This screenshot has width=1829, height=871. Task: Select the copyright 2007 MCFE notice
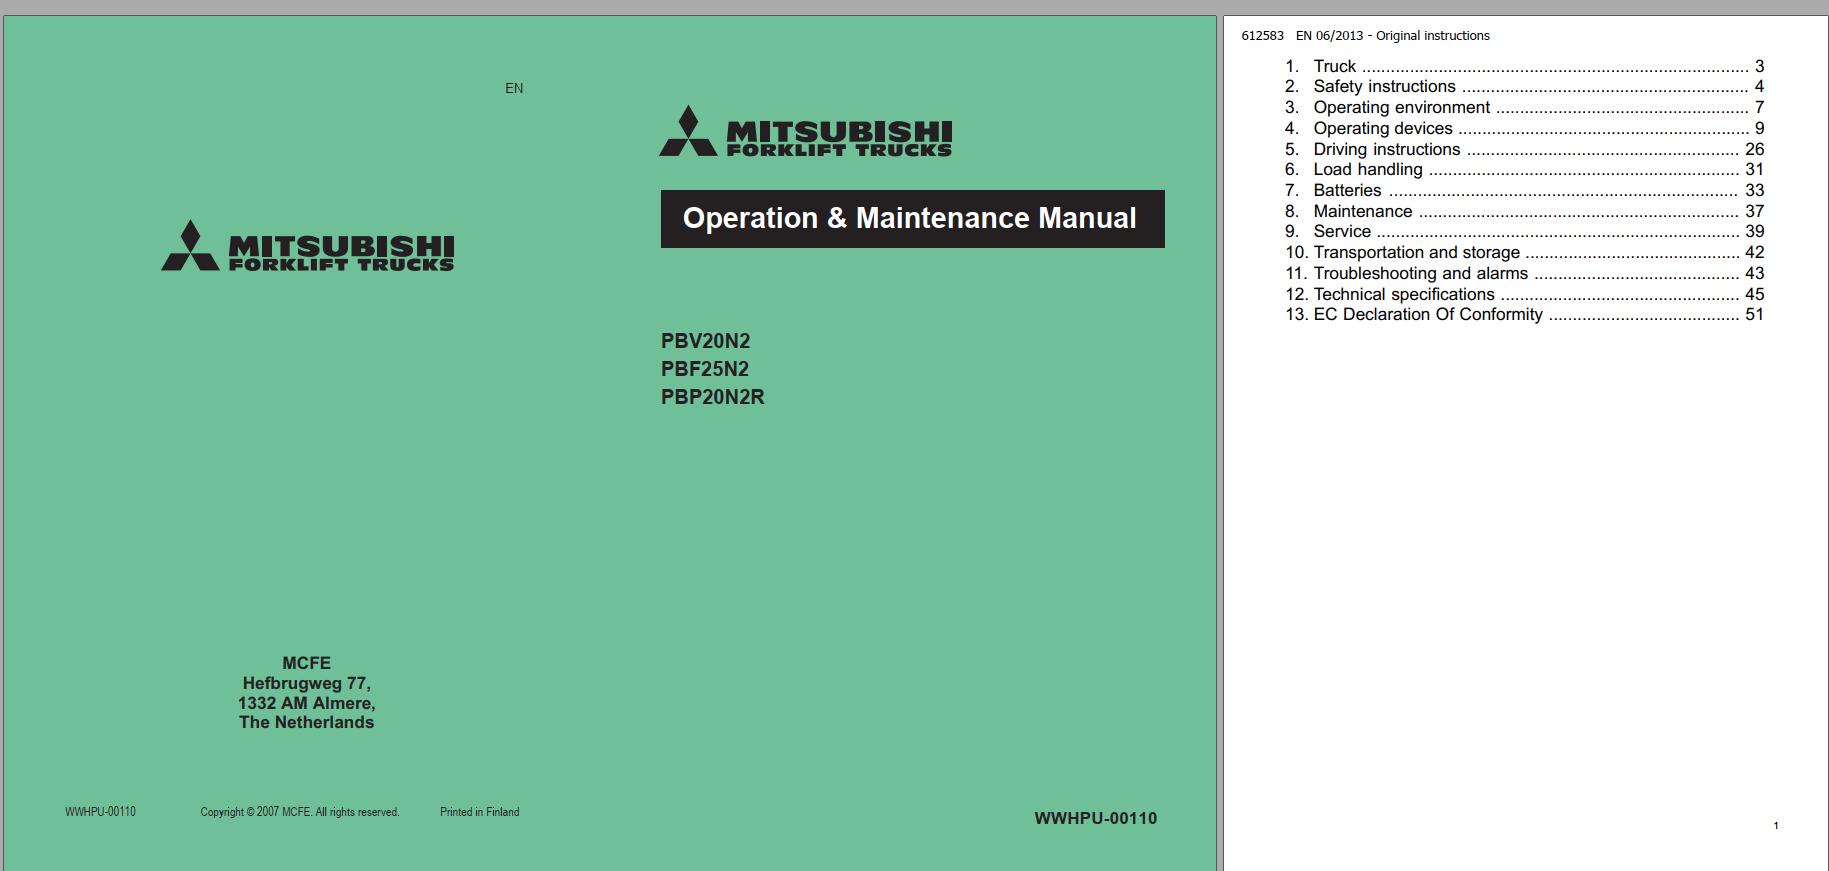(300, 812)
